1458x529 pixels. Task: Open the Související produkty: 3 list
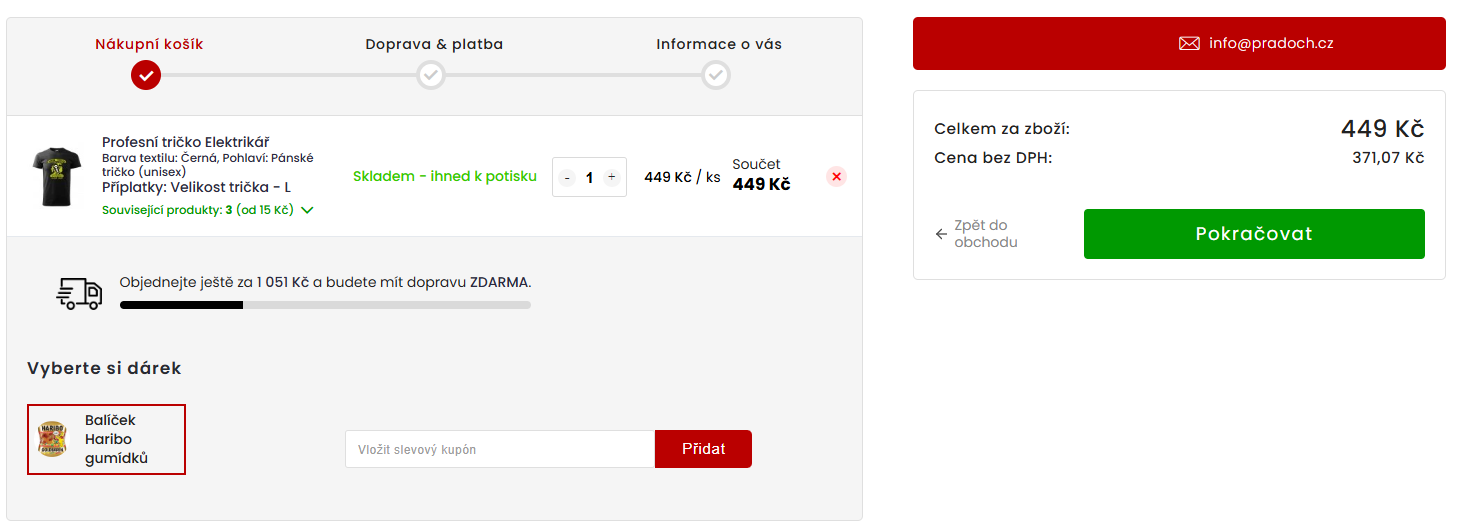[x=197, y=211]
